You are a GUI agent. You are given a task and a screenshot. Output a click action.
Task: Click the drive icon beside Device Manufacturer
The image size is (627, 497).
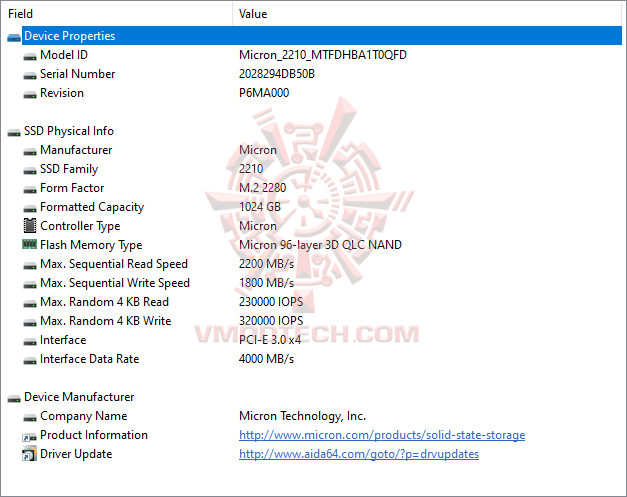(14, 399)
